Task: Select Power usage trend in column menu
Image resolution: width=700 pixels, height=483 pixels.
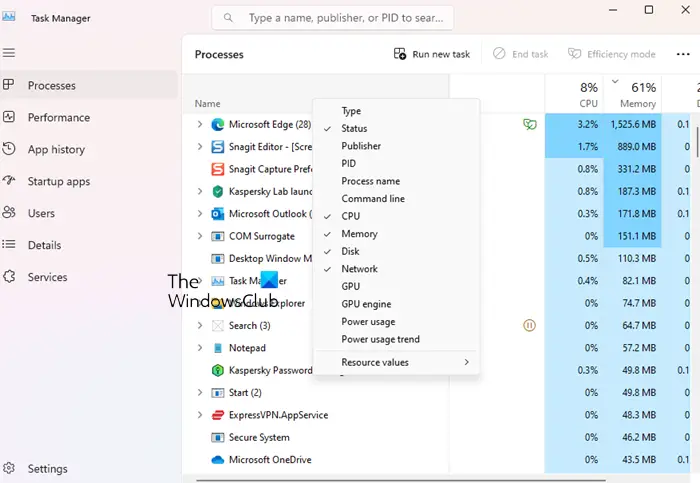Action: click(397, 339)
